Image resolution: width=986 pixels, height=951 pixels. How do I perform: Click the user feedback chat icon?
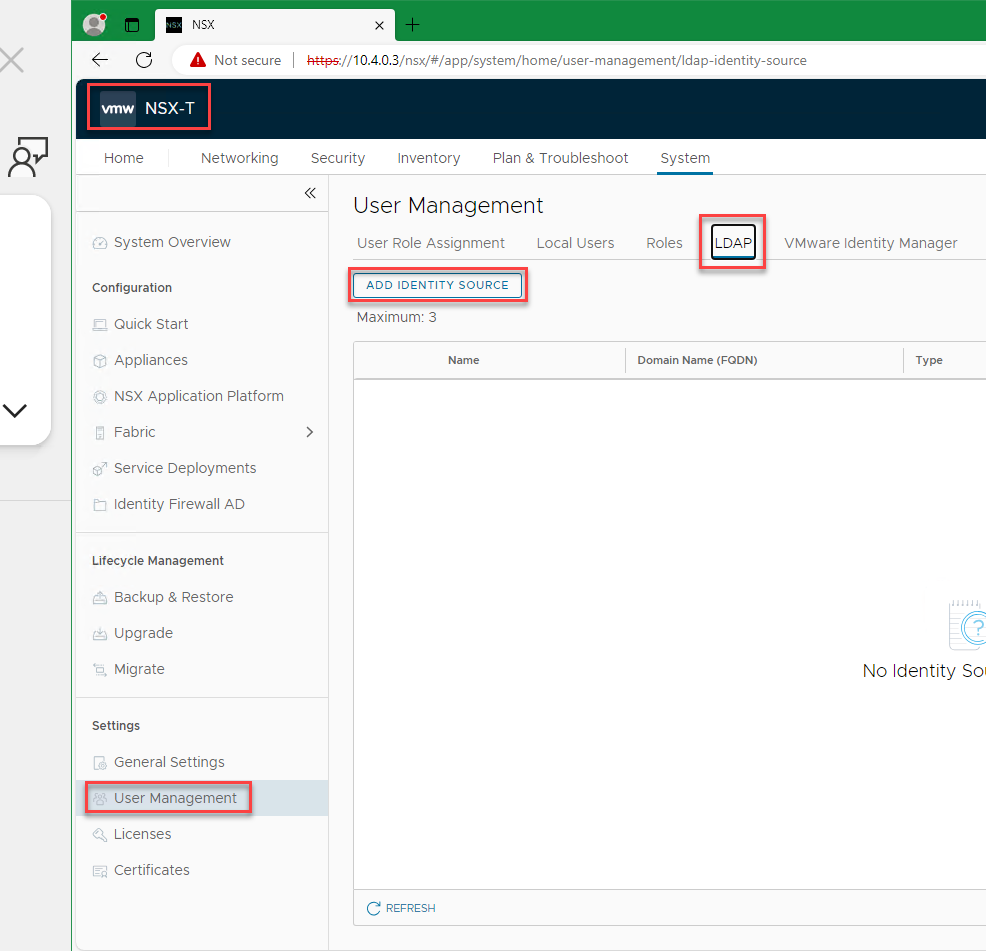tap(28, 156)
